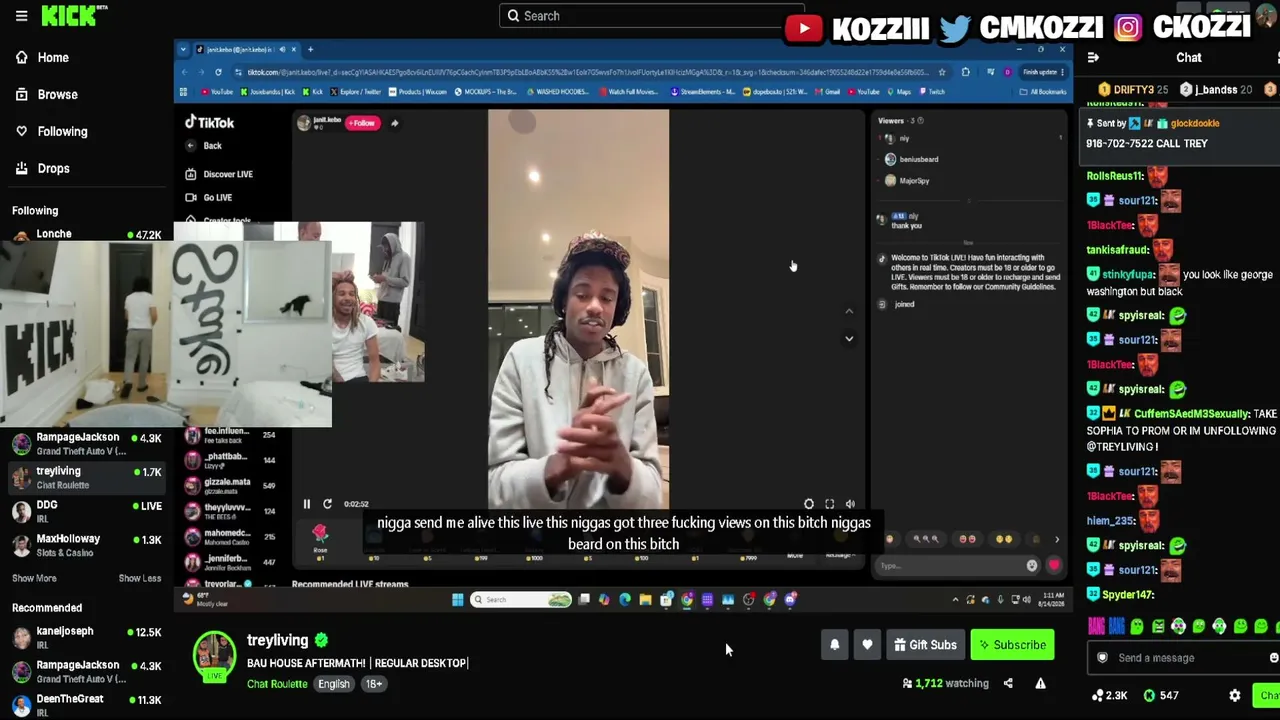This screenshot has height=720, width=1280.
Task: Click the 18+ tag
Action: click(373, 684)
